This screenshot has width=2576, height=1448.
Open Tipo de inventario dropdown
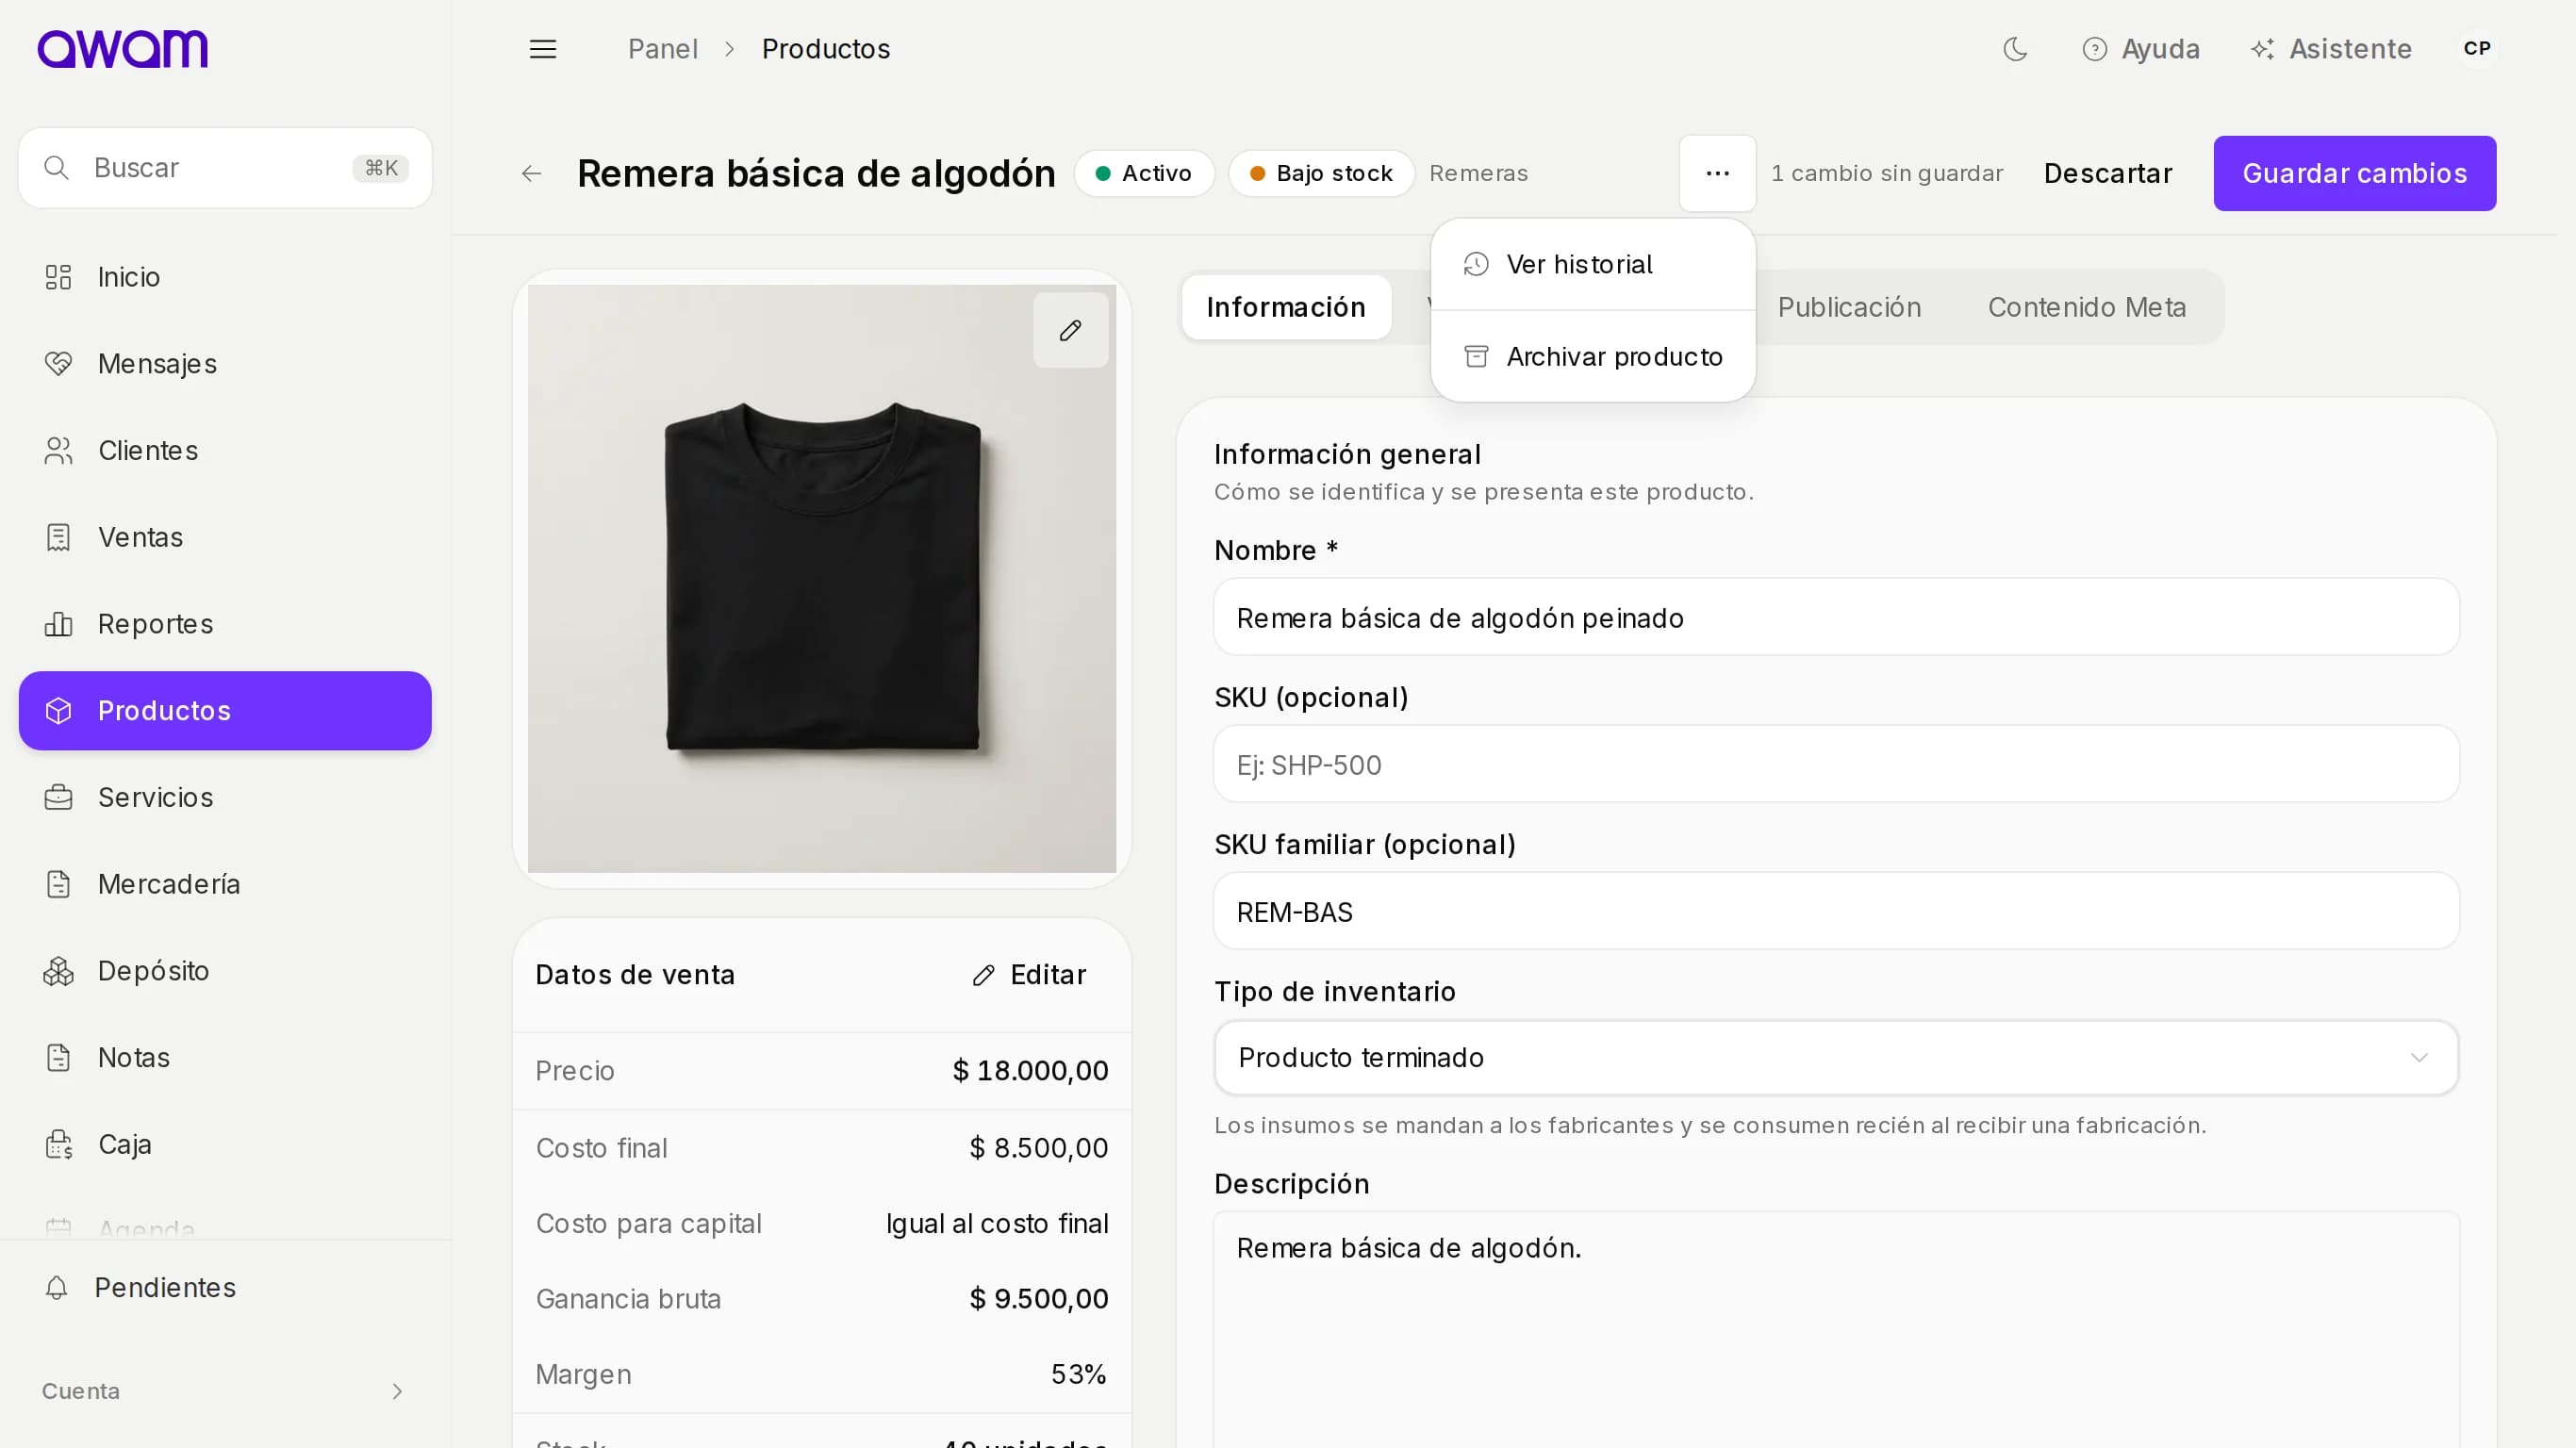[x=1836, y=1058]
